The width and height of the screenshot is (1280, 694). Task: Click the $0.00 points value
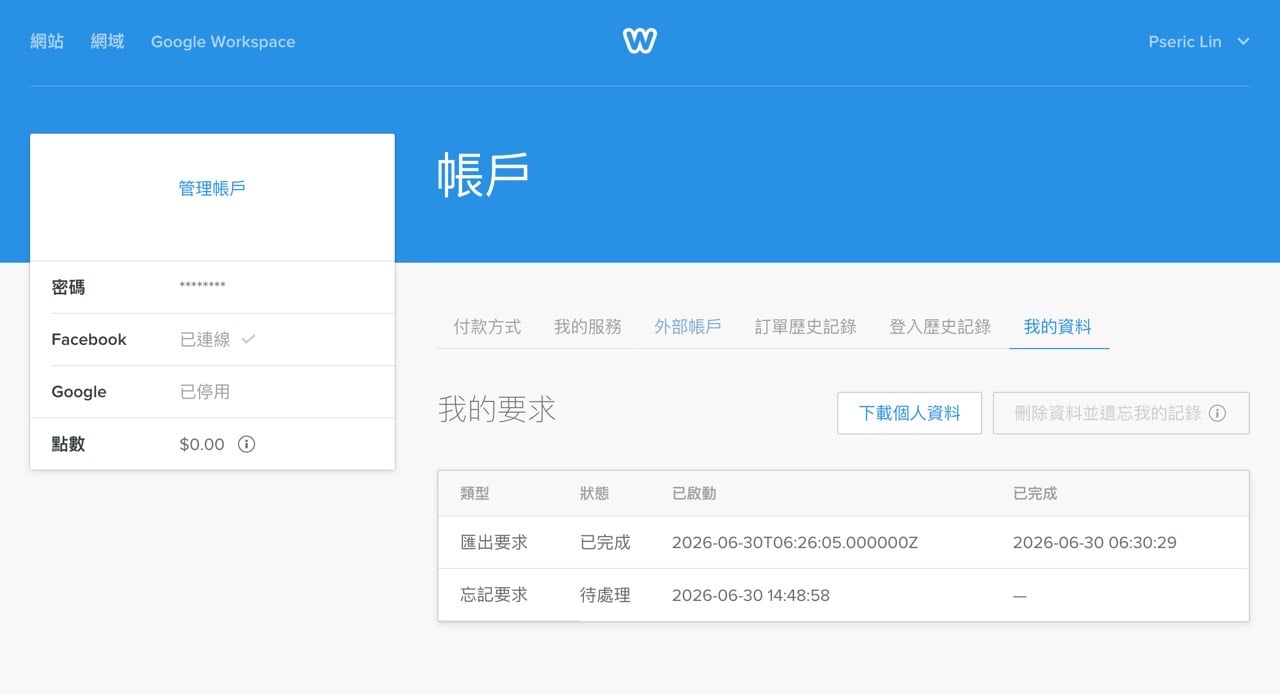coord(202,444)
